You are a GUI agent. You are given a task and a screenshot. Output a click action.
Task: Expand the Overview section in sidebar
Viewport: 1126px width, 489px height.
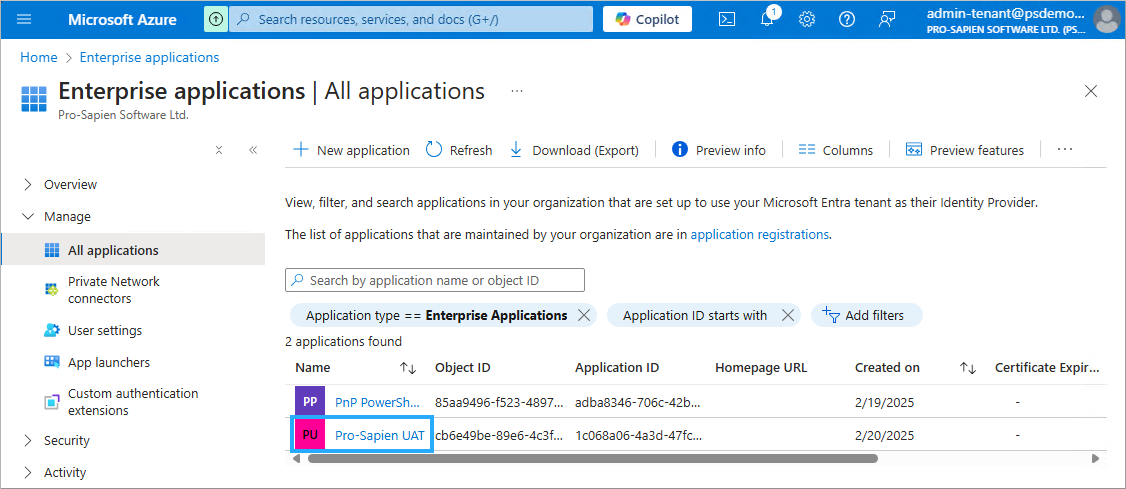coord(70,184)
